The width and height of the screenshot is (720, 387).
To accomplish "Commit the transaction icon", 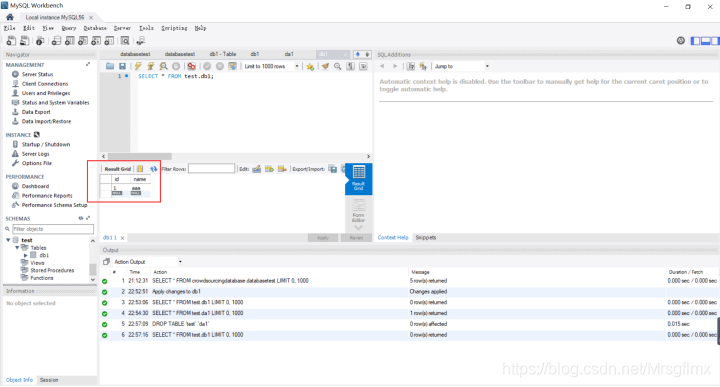I will pyautogui.click(x=207, y=66).
